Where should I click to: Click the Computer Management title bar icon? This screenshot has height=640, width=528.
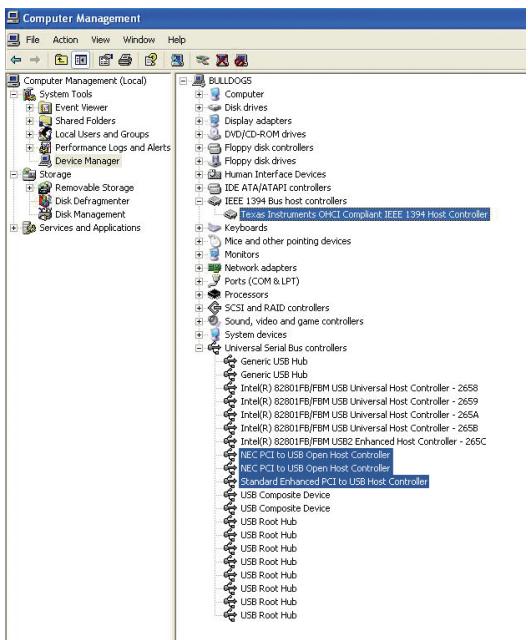[x=13, y=18]
